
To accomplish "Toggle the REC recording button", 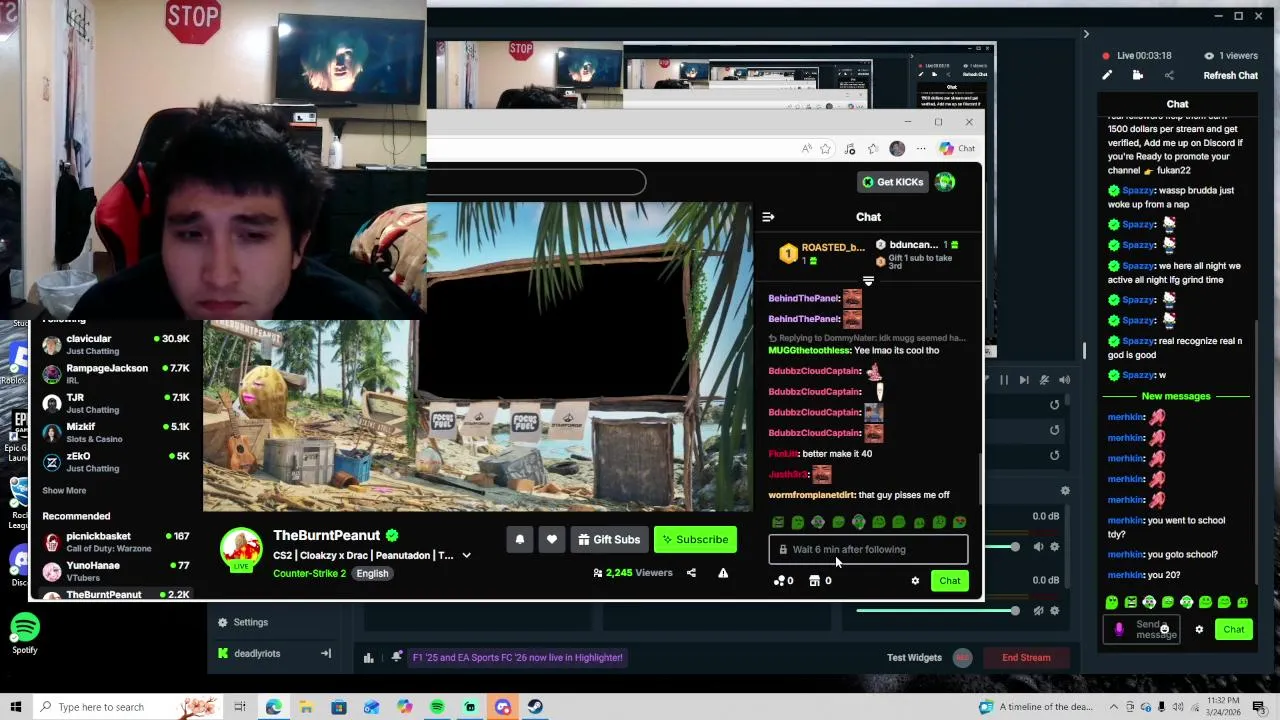I will pyautogui.click(x=962, y=658).
